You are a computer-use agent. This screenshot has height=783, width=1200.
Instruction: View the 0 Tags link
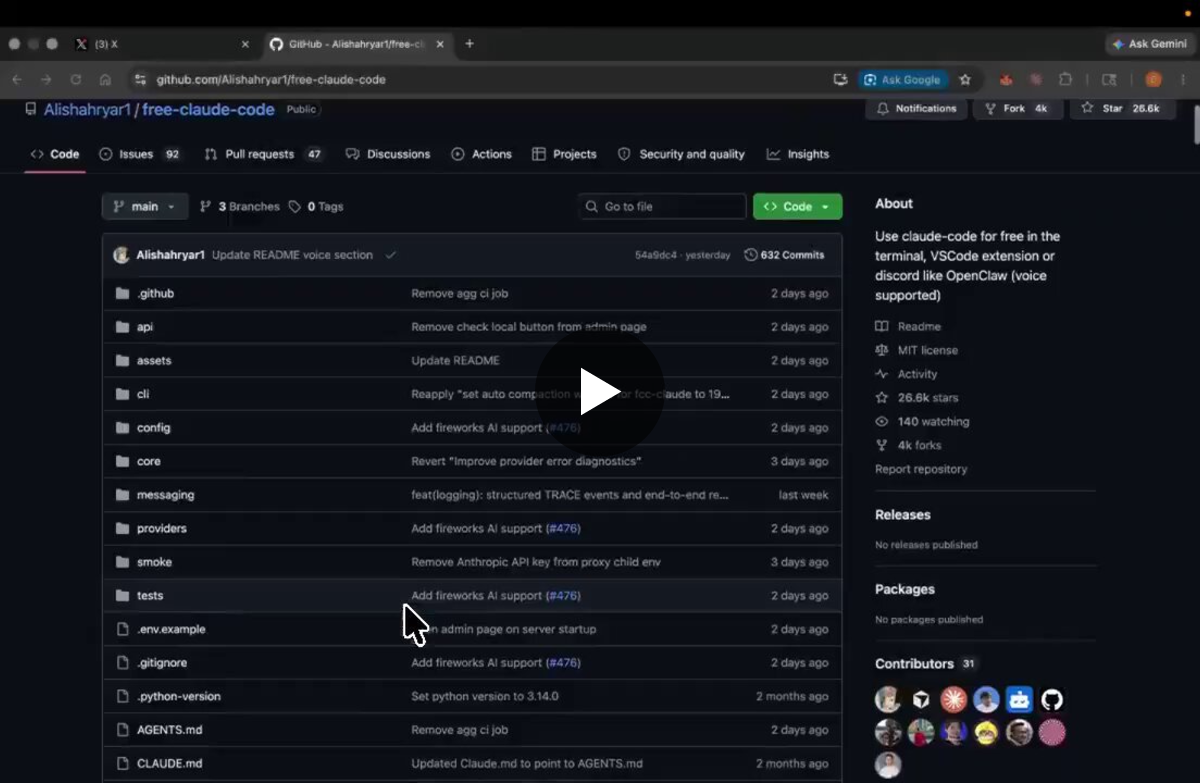316,206
